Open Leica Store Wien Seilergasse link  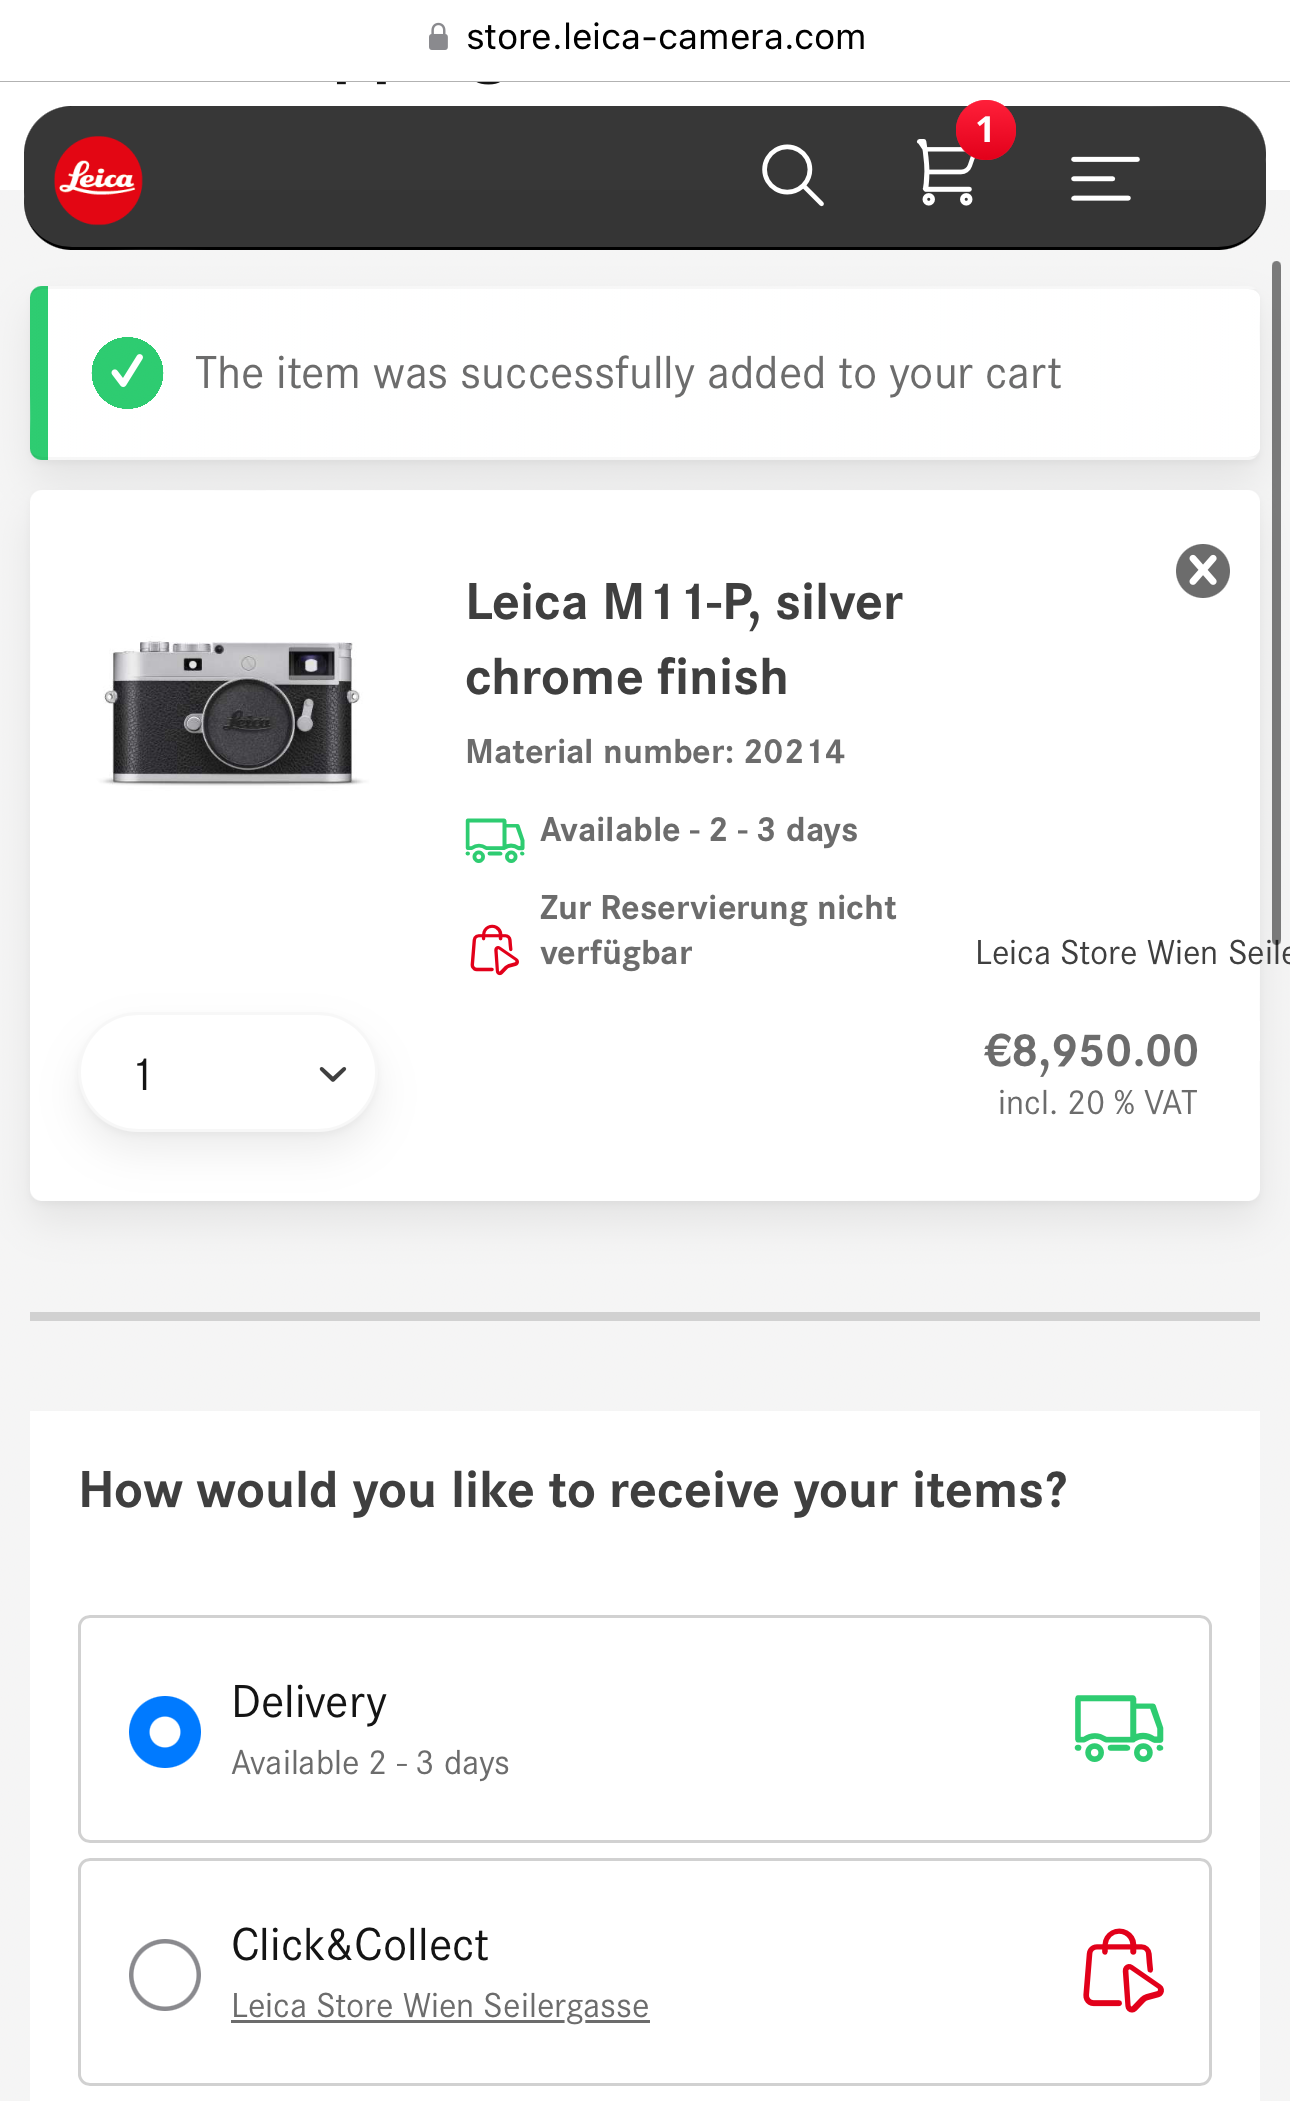440,2006
